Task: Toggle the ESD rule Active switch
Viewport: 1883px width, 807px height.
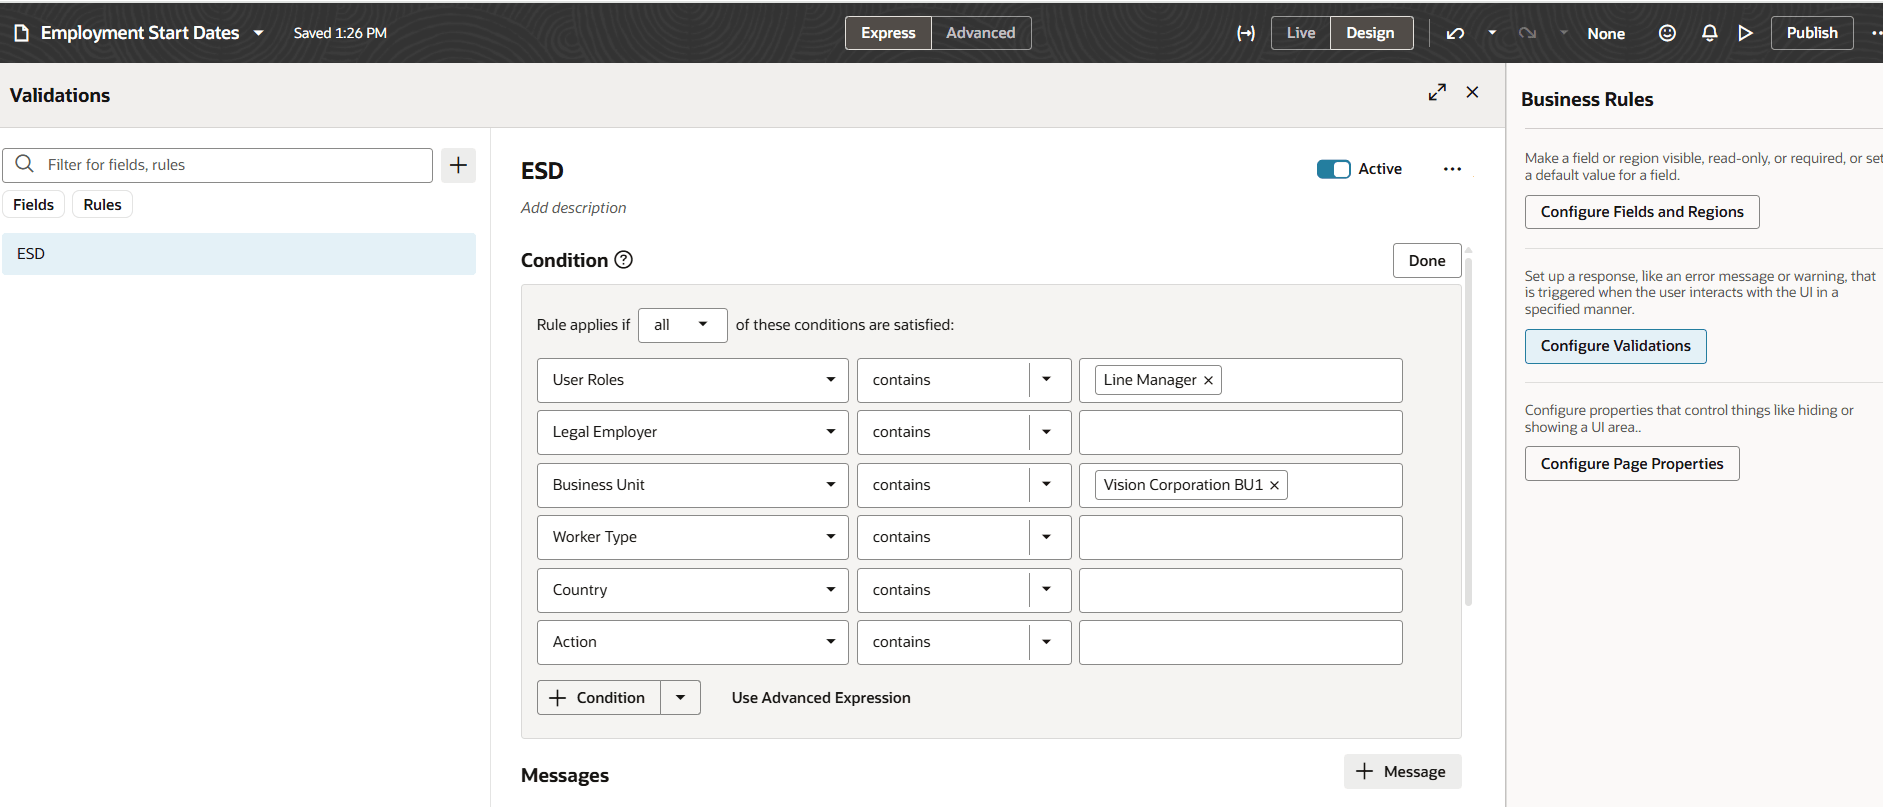Action: pos(1333,169)
